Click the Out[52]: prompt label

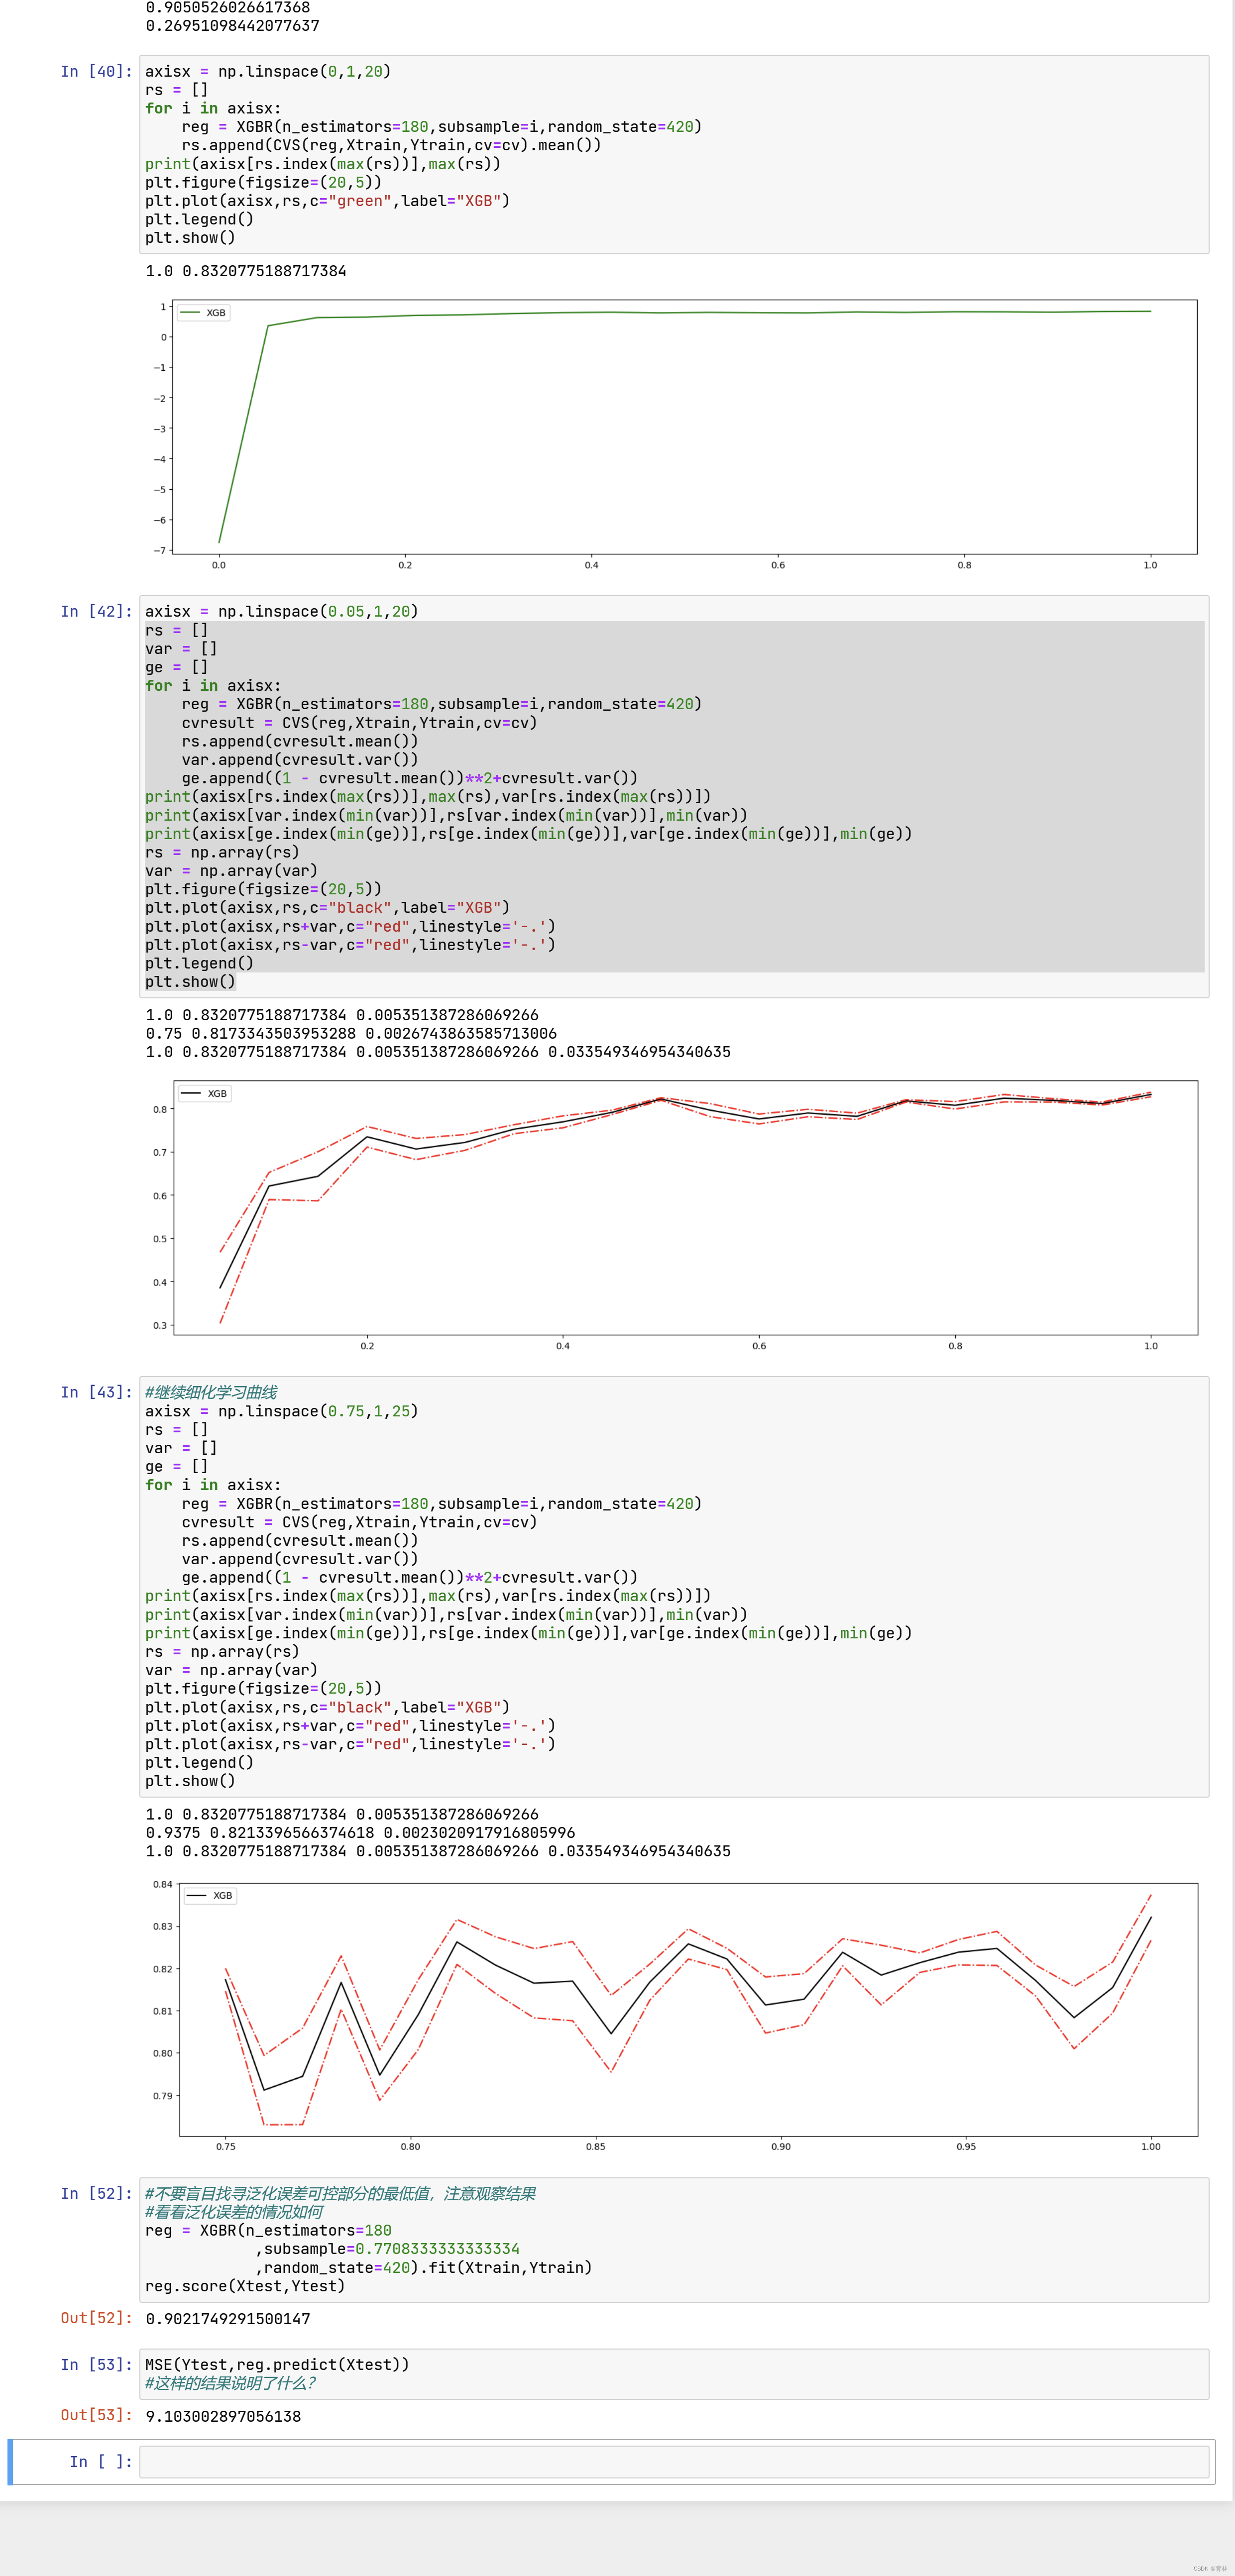pyautogui.click(x=96, y=2318)
